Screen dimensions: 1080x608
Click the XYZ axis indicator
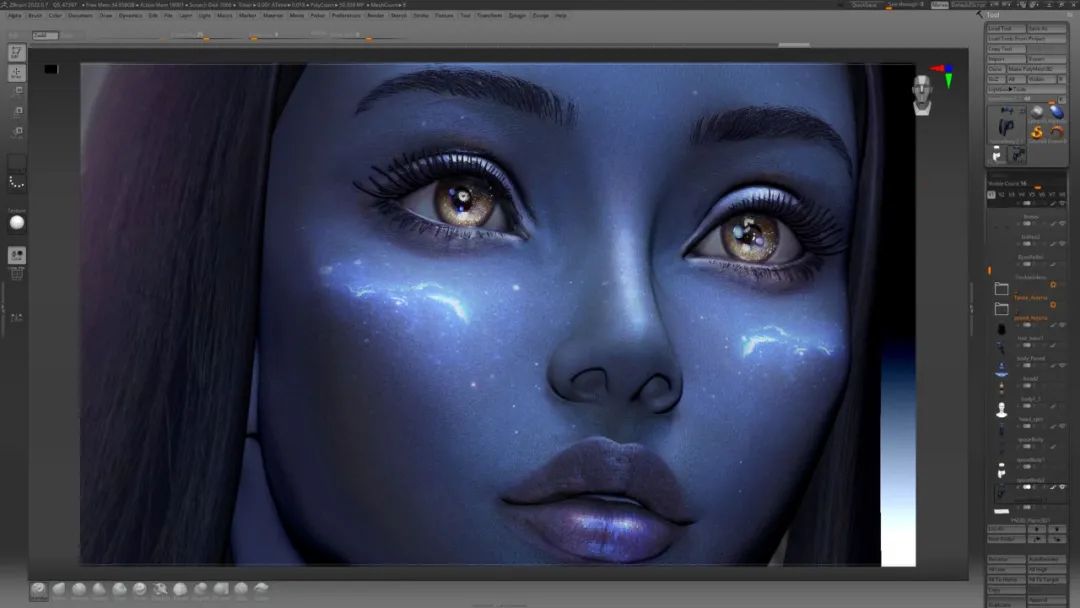944,75
